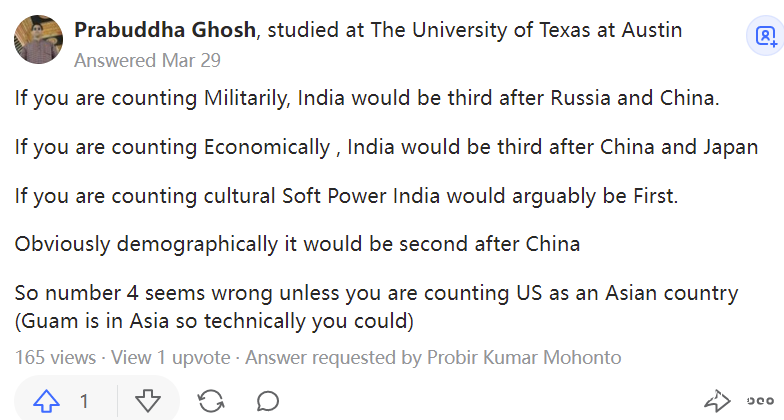Downvote this answer

coord(148,401)
